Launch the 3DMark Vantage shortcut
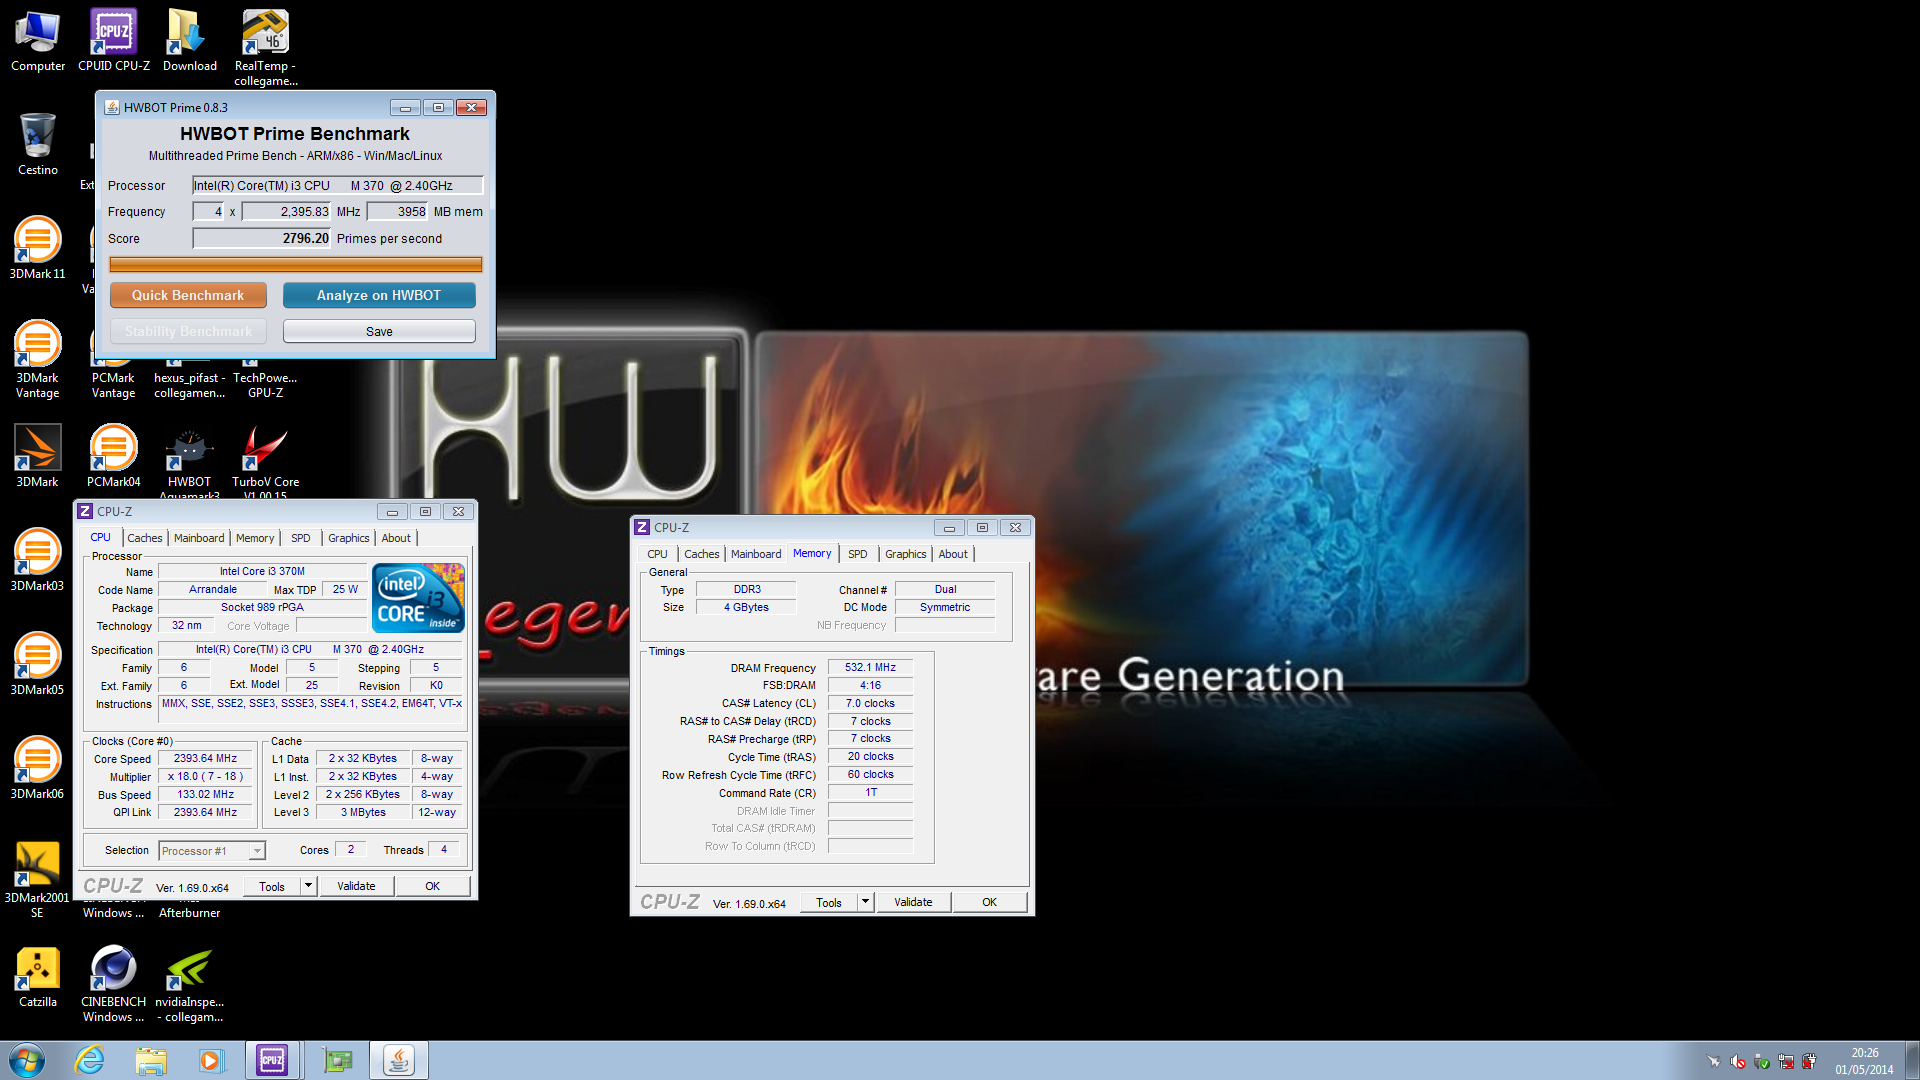The width and height of the screenshot is (1920, 1080). point(38,360)
